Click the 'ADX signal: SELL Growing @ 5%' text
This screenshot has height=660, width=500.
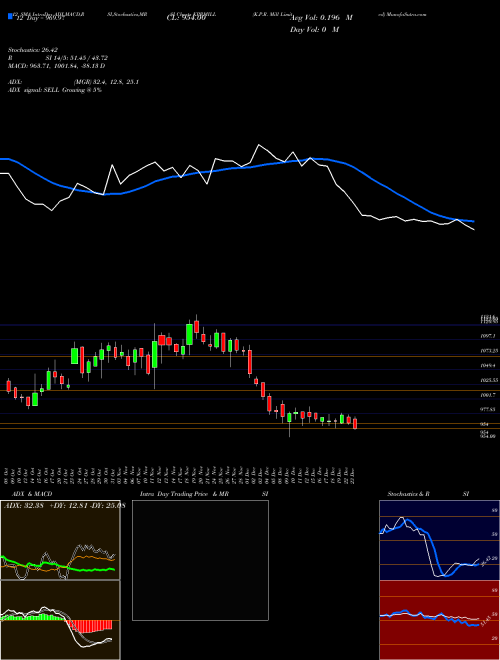coord(55,90)
